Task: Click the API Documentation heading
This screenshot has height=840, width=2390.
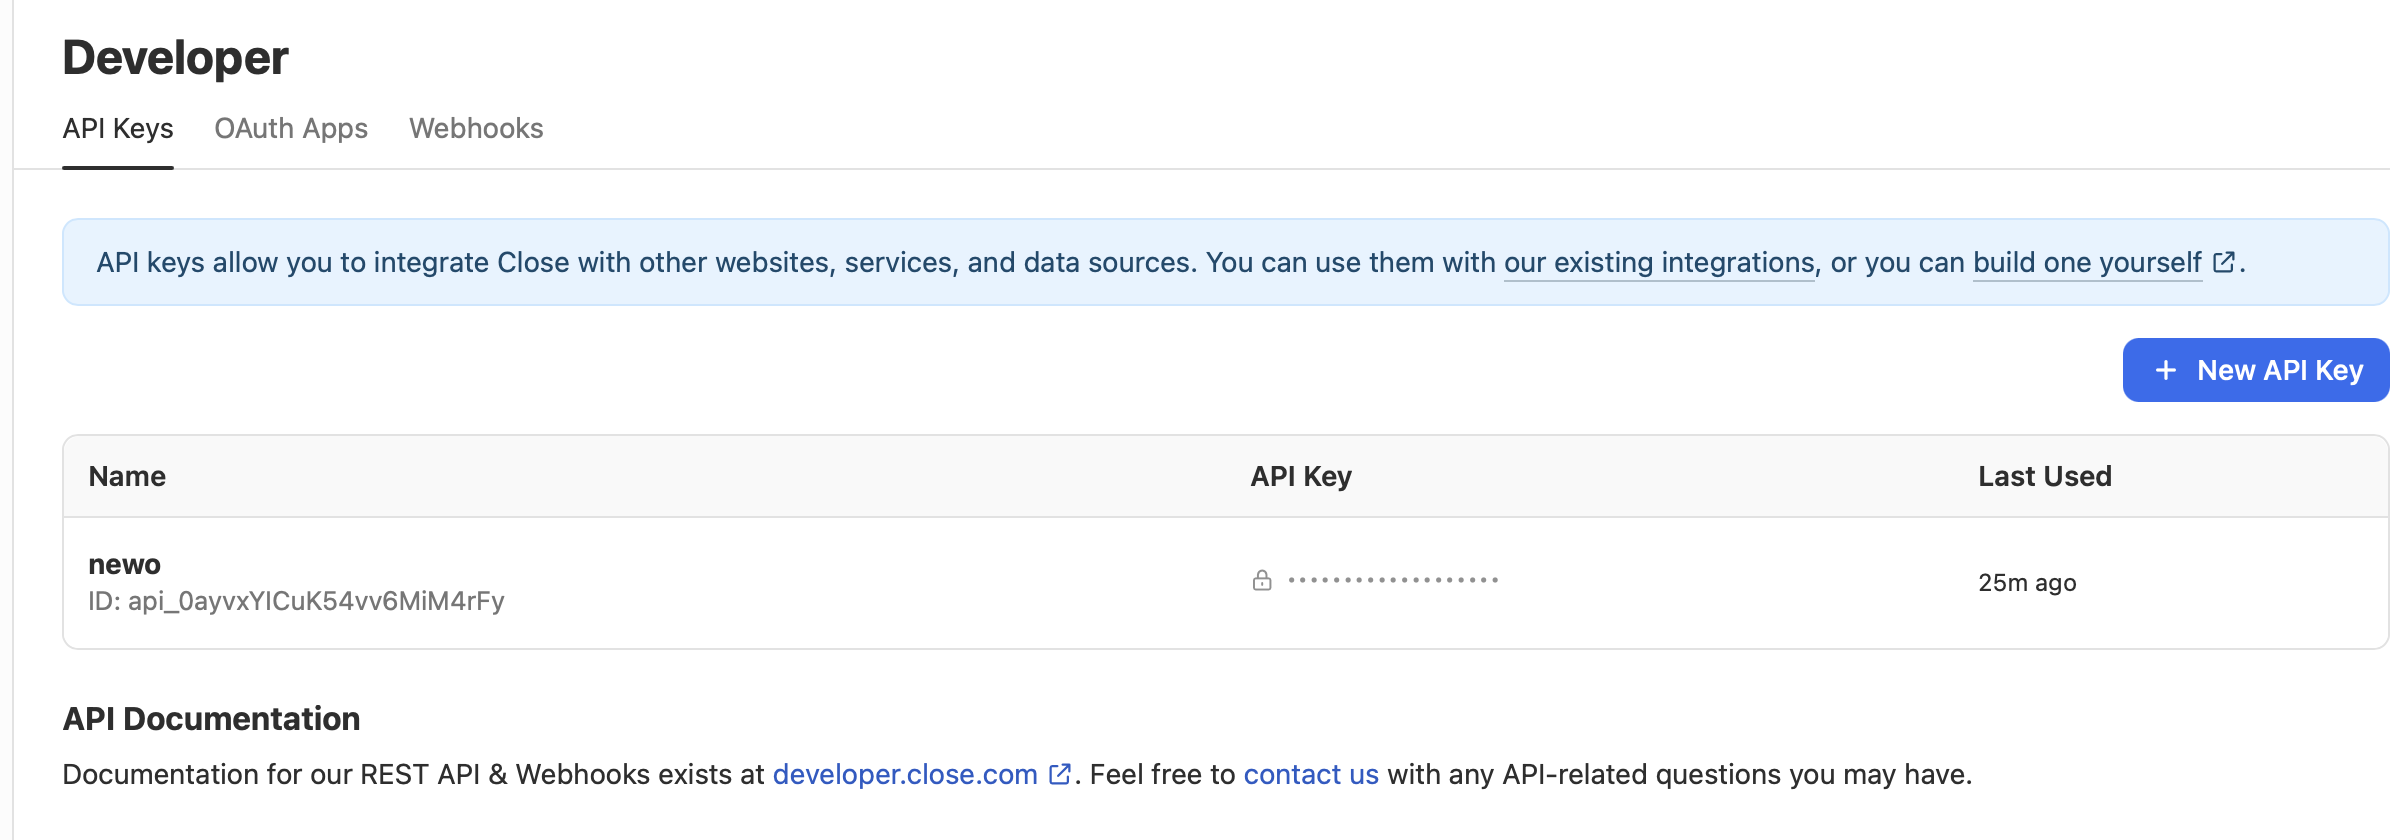Action: (211, 719)
